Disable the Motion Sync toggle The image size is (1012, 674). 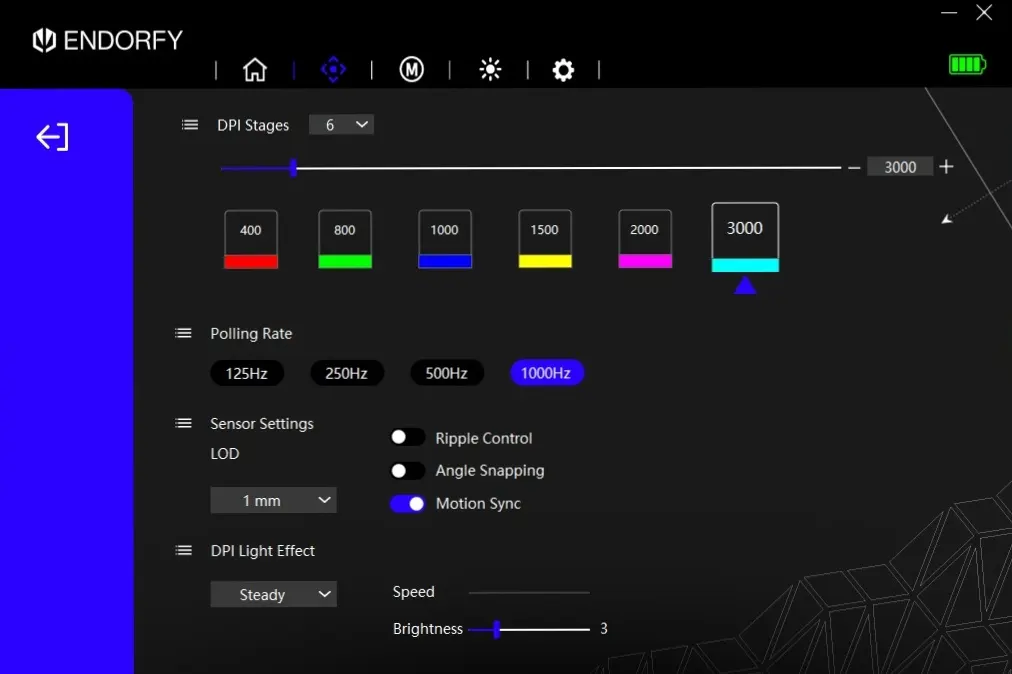pos(407,503)
